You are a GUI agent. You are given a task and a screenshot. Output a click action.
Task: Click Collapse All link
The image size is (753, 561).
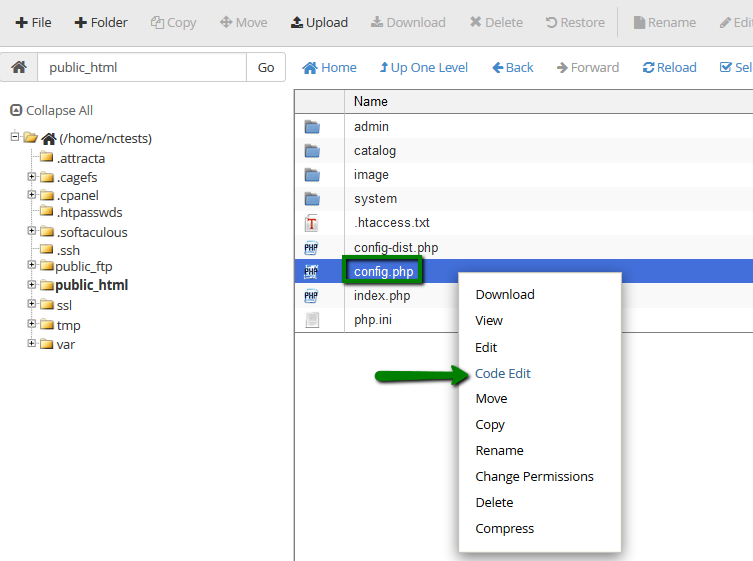(x=52, y=110)
